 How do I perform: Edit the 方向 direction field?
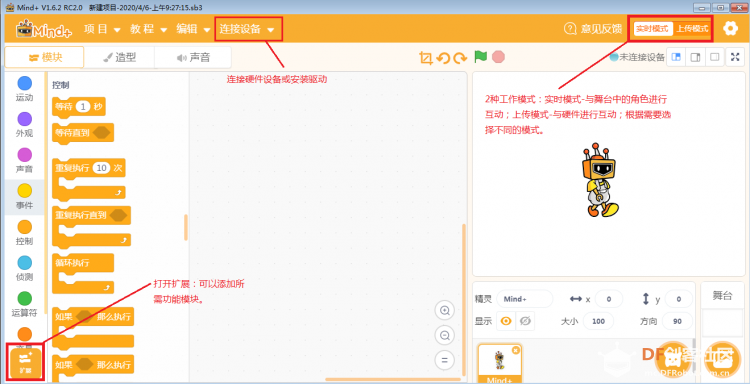coord(677,321)
